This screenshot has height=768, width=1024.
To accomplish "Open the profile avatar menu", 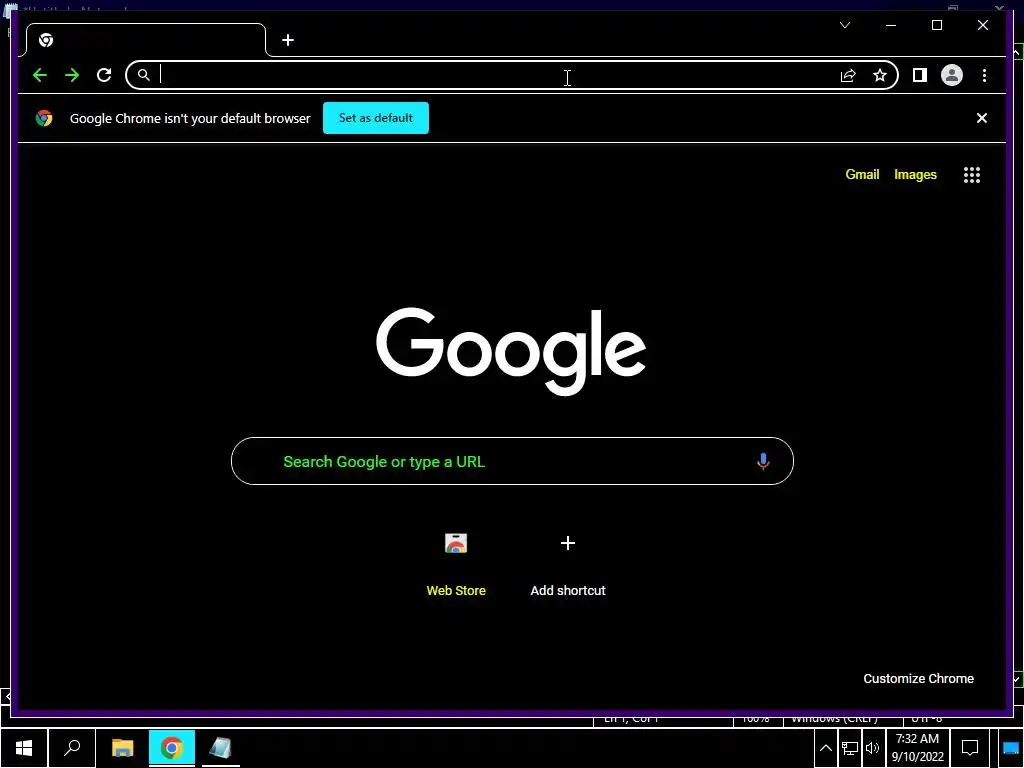I will [x=952, y=75].
